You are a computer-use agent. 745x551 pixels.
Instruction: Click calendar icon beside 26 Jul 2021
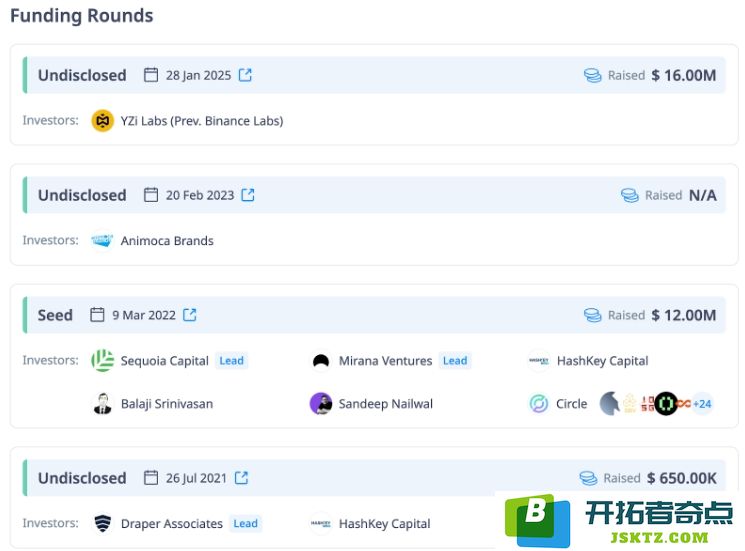click(151, 477)
